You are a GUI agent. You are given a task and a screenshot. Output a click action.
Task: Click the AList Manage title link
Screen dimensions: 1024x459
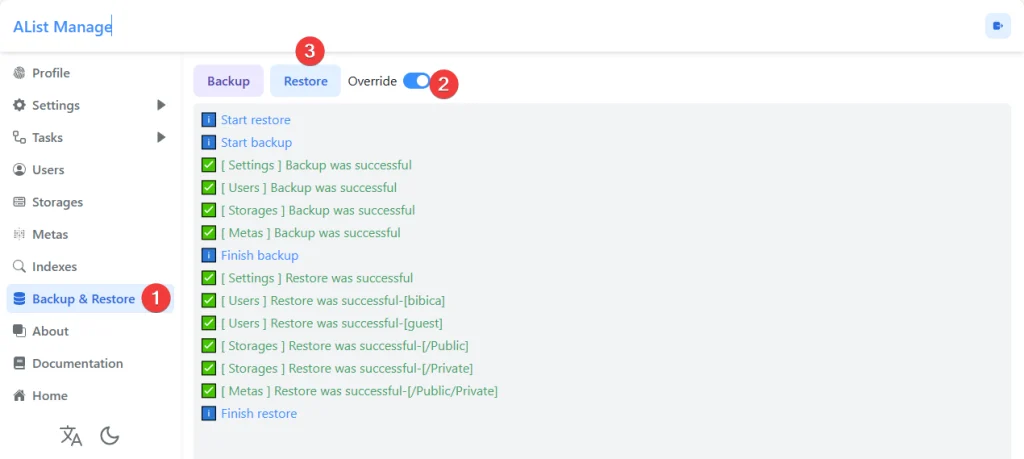[62, 27]
